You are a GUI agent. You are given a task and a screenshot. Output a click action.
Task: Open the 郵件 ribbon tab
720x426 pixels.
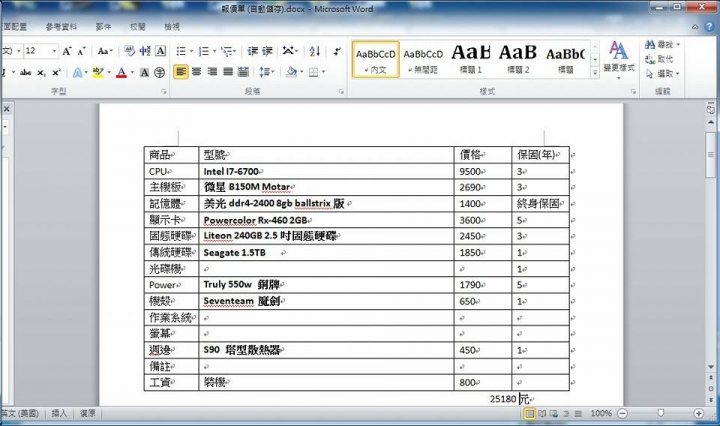103,27
